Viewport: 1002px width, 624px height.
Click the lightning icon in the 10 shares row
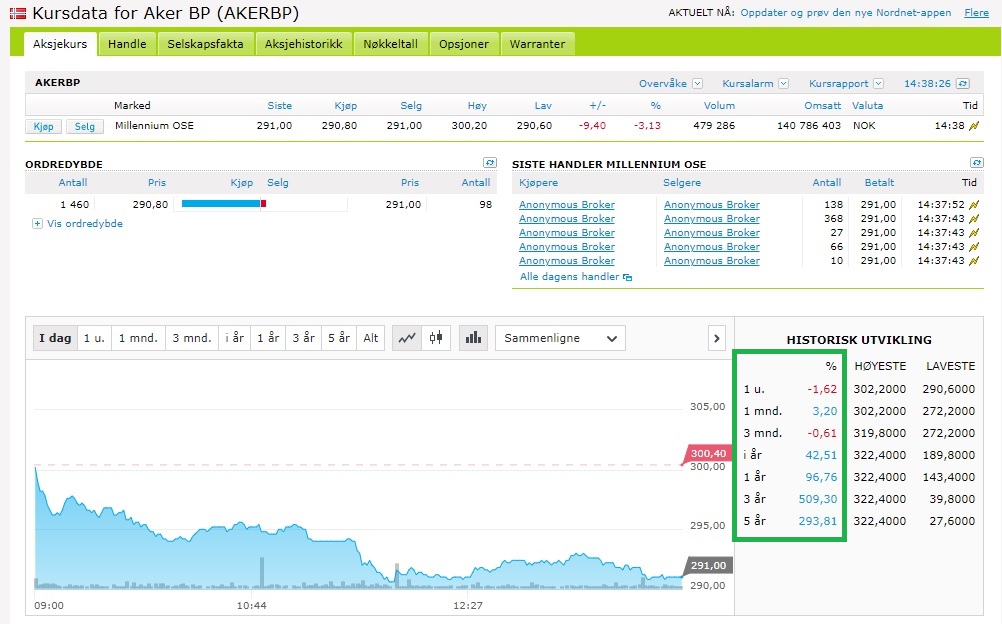click(x=974, y=261)
